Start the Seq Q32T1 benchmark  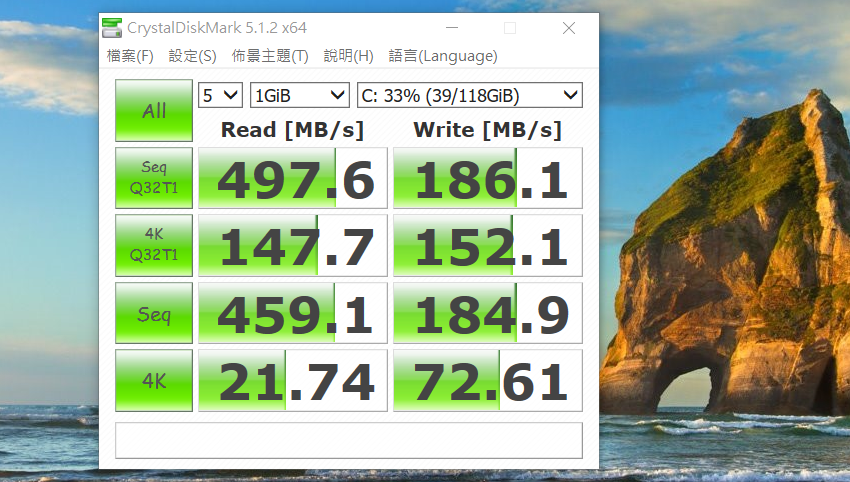pyautogui.click(x=154, y=178)
